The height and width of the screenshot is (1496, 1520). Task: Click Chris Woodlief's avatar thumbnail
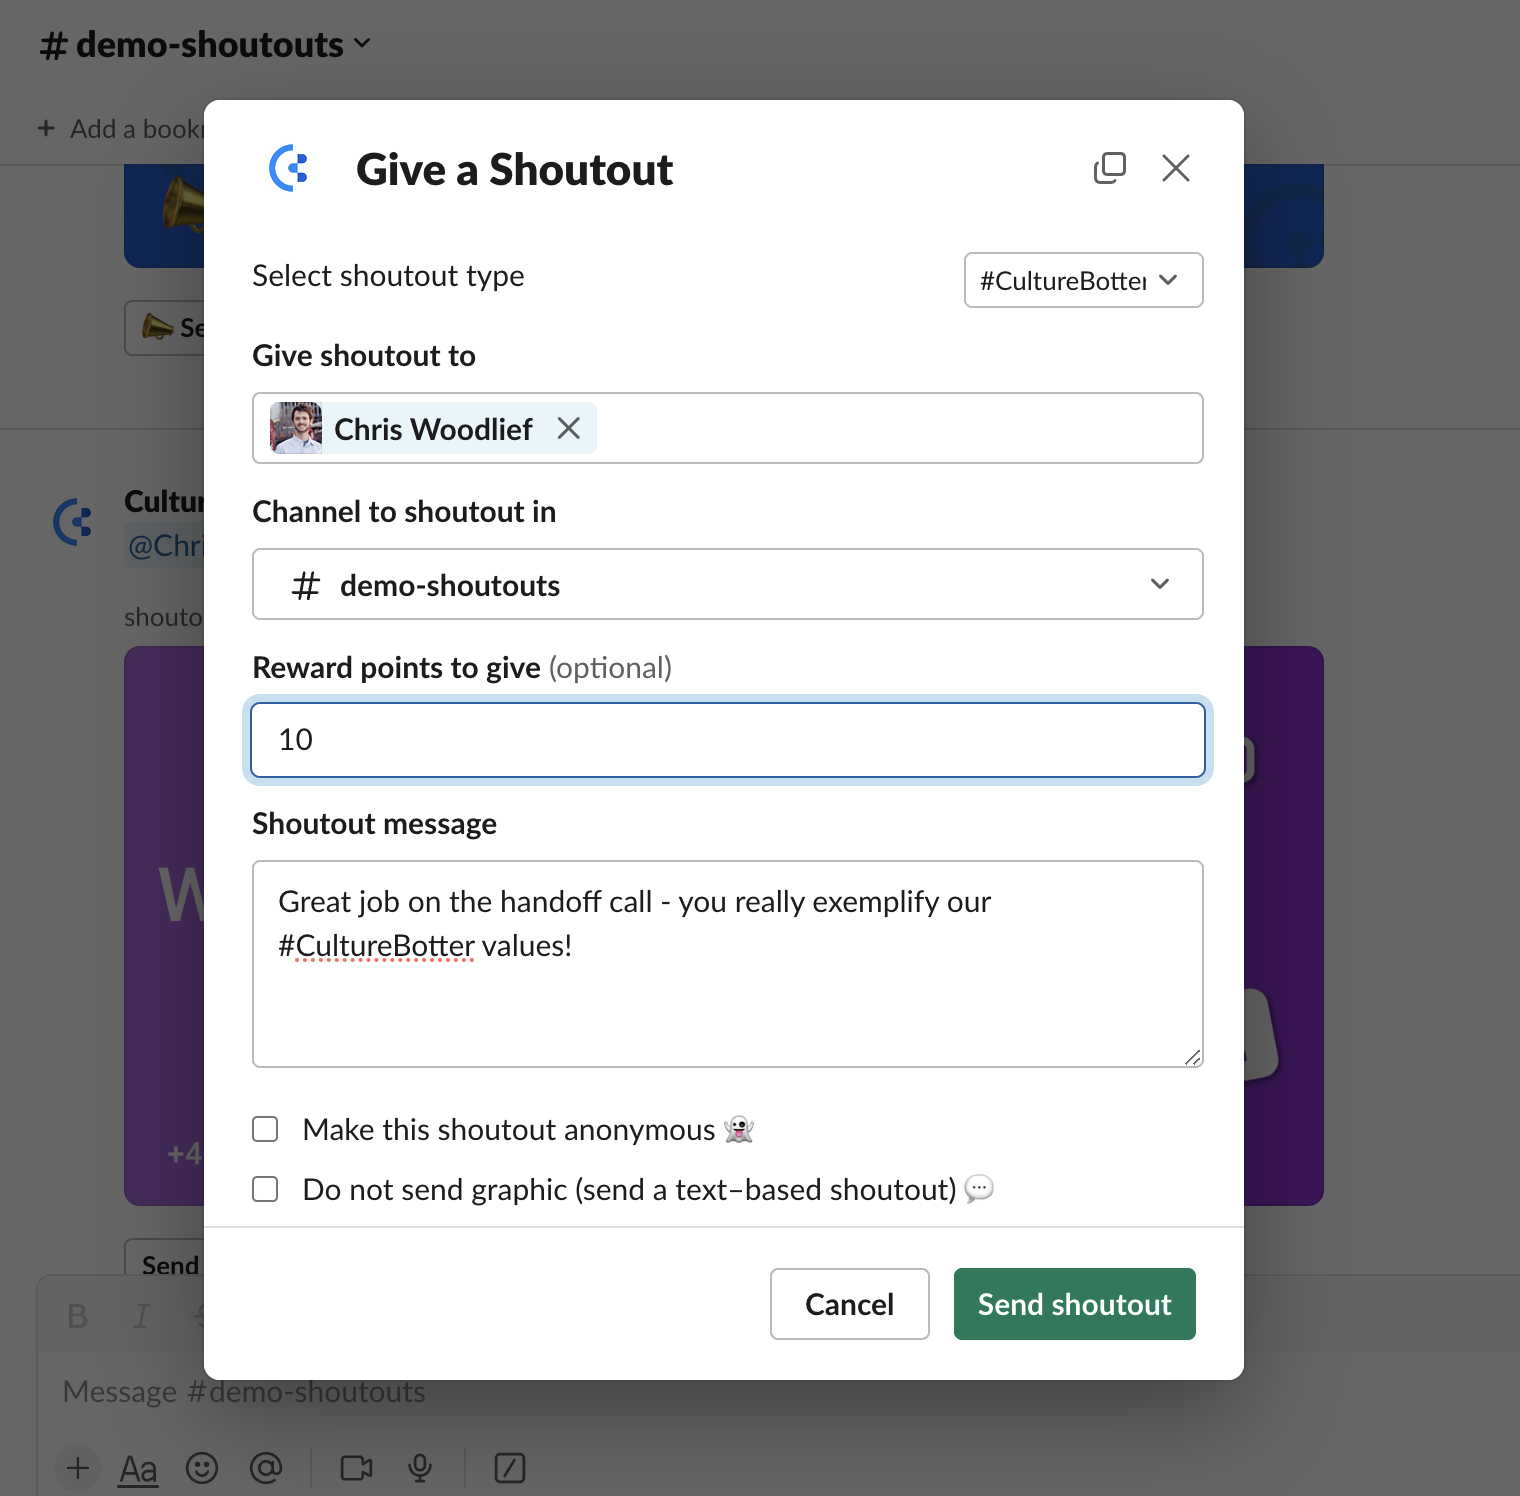[x=296, y=428]
